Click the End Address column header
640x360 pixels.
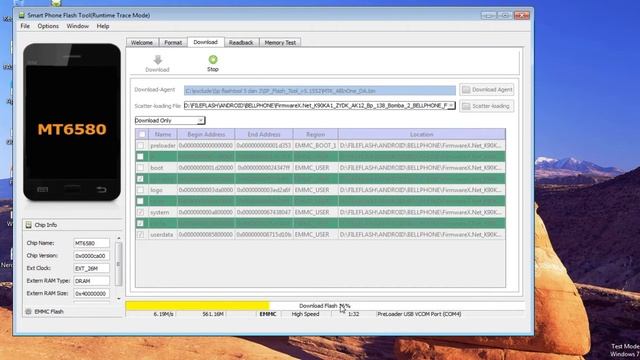point(264,134)
